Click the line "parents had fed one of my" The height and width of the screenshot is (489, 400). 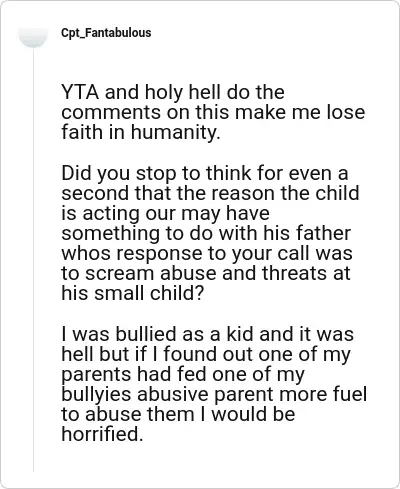pyautogui.click(x=183, y=374)
